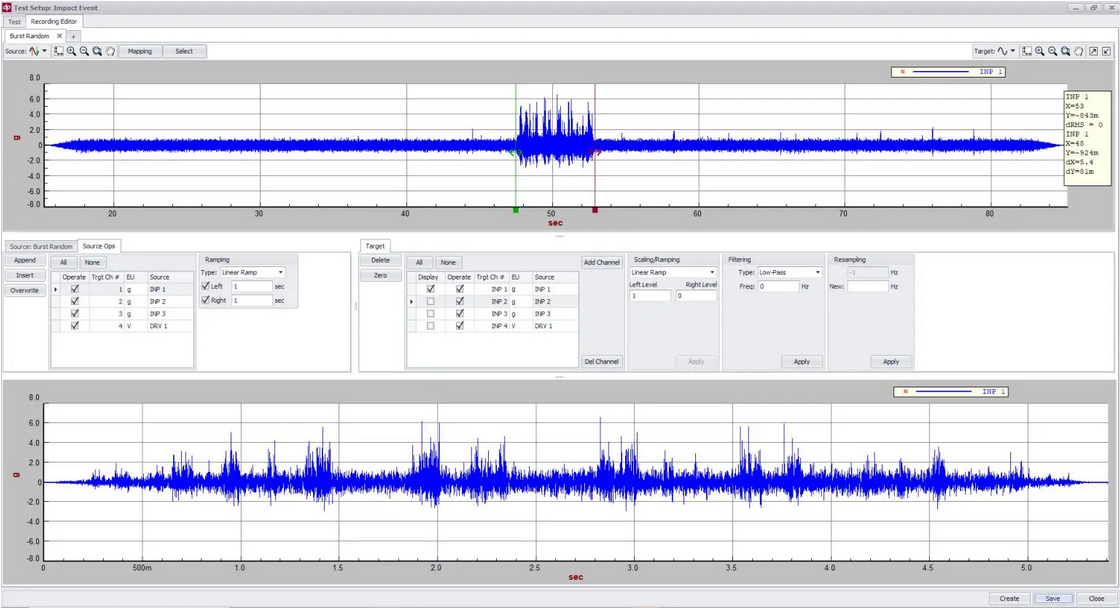Select the pan hand tool in Source toolbar

[110, 51]
